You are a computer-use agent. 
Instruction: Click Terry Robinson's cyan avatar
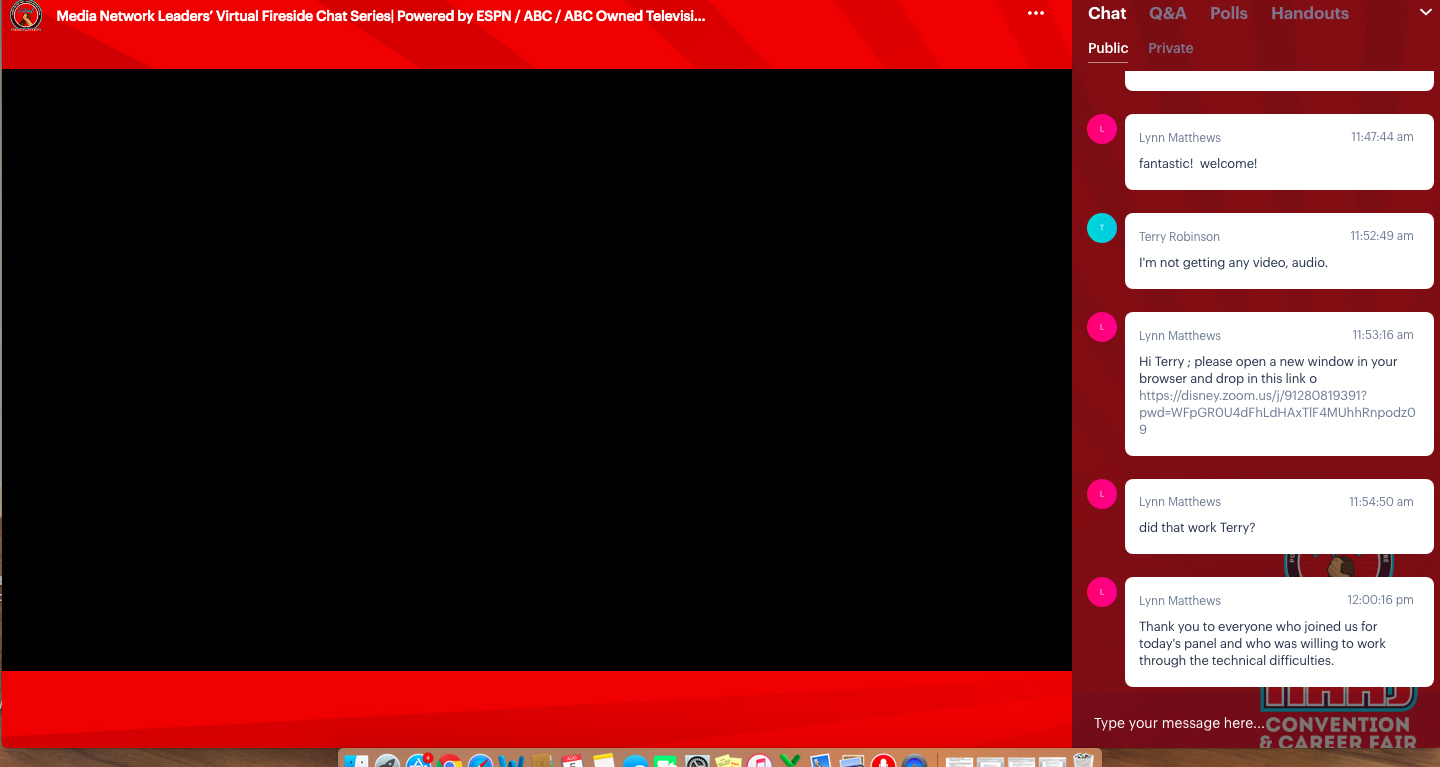click(1101, 228)
